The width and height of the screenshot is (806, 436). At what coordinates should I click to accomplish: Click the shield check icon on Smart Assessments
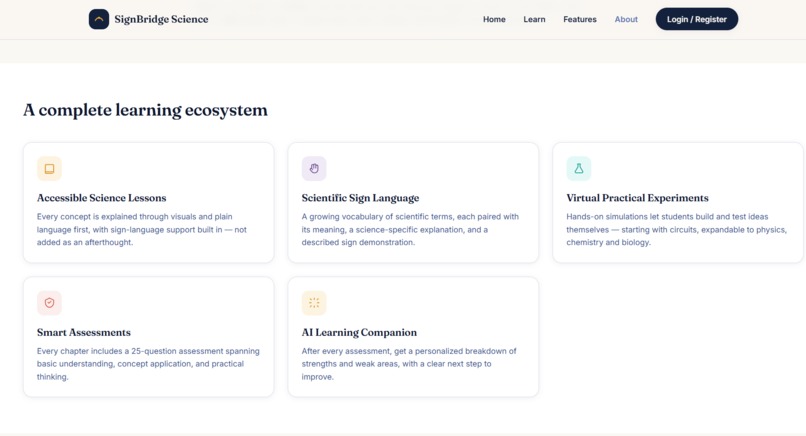click(49, 303)
